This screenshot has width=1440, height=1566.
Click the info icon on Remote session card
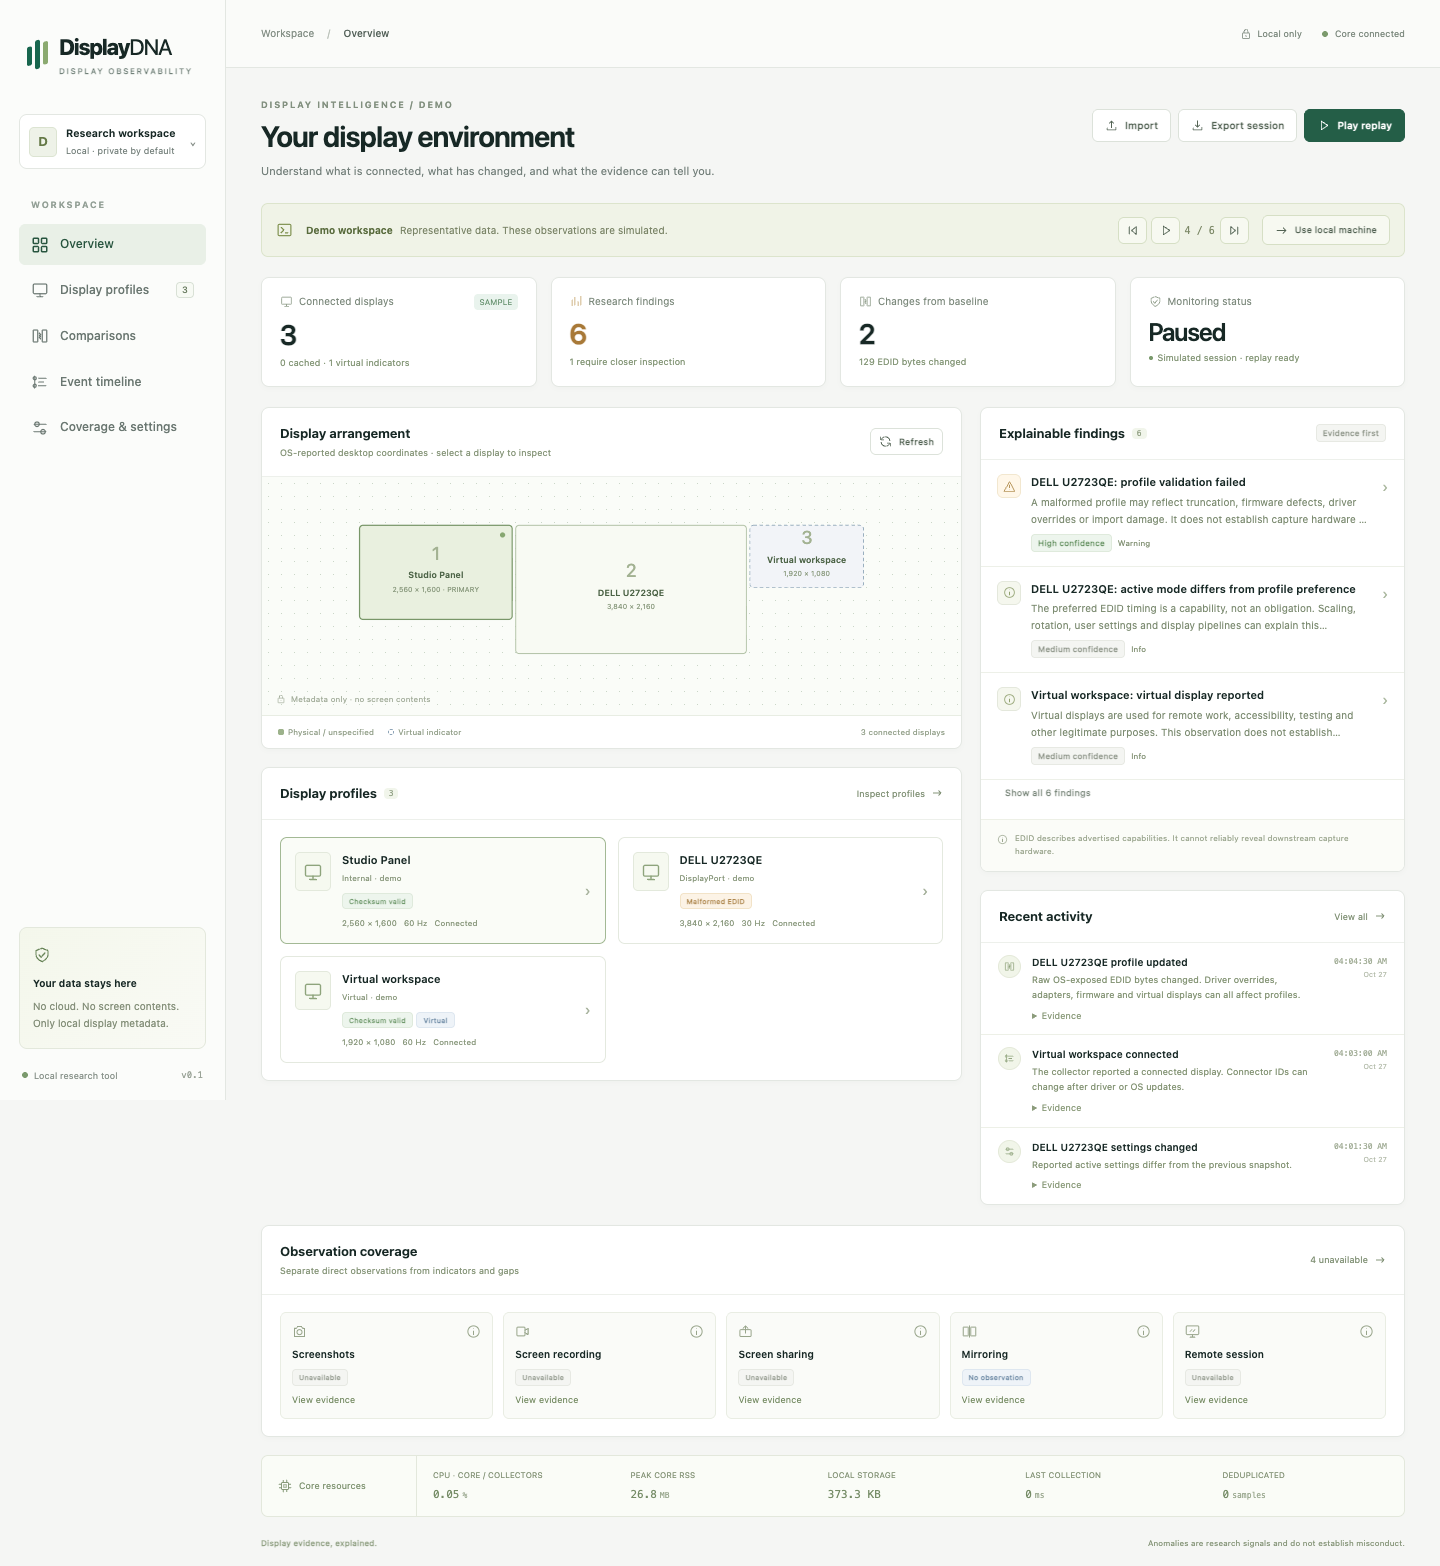1366,1331
